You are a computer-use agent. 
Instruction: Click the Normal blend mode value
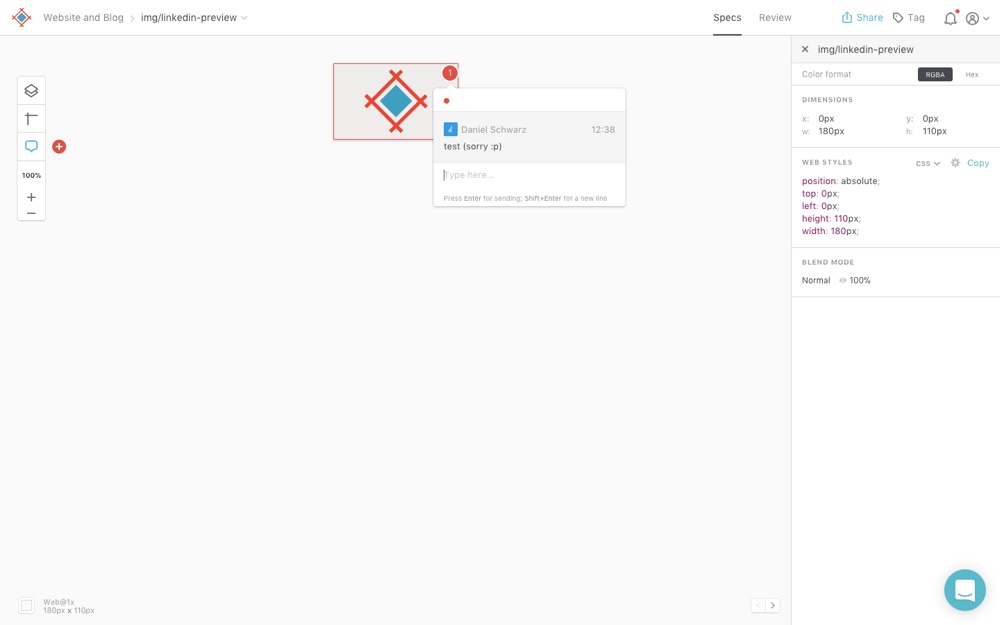point(816,281)
